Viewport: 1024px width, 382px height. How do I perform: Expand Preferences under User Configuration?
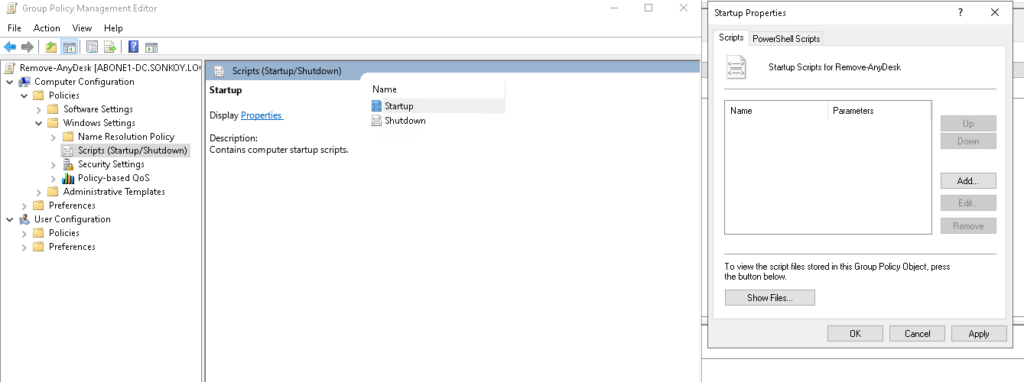24,247
